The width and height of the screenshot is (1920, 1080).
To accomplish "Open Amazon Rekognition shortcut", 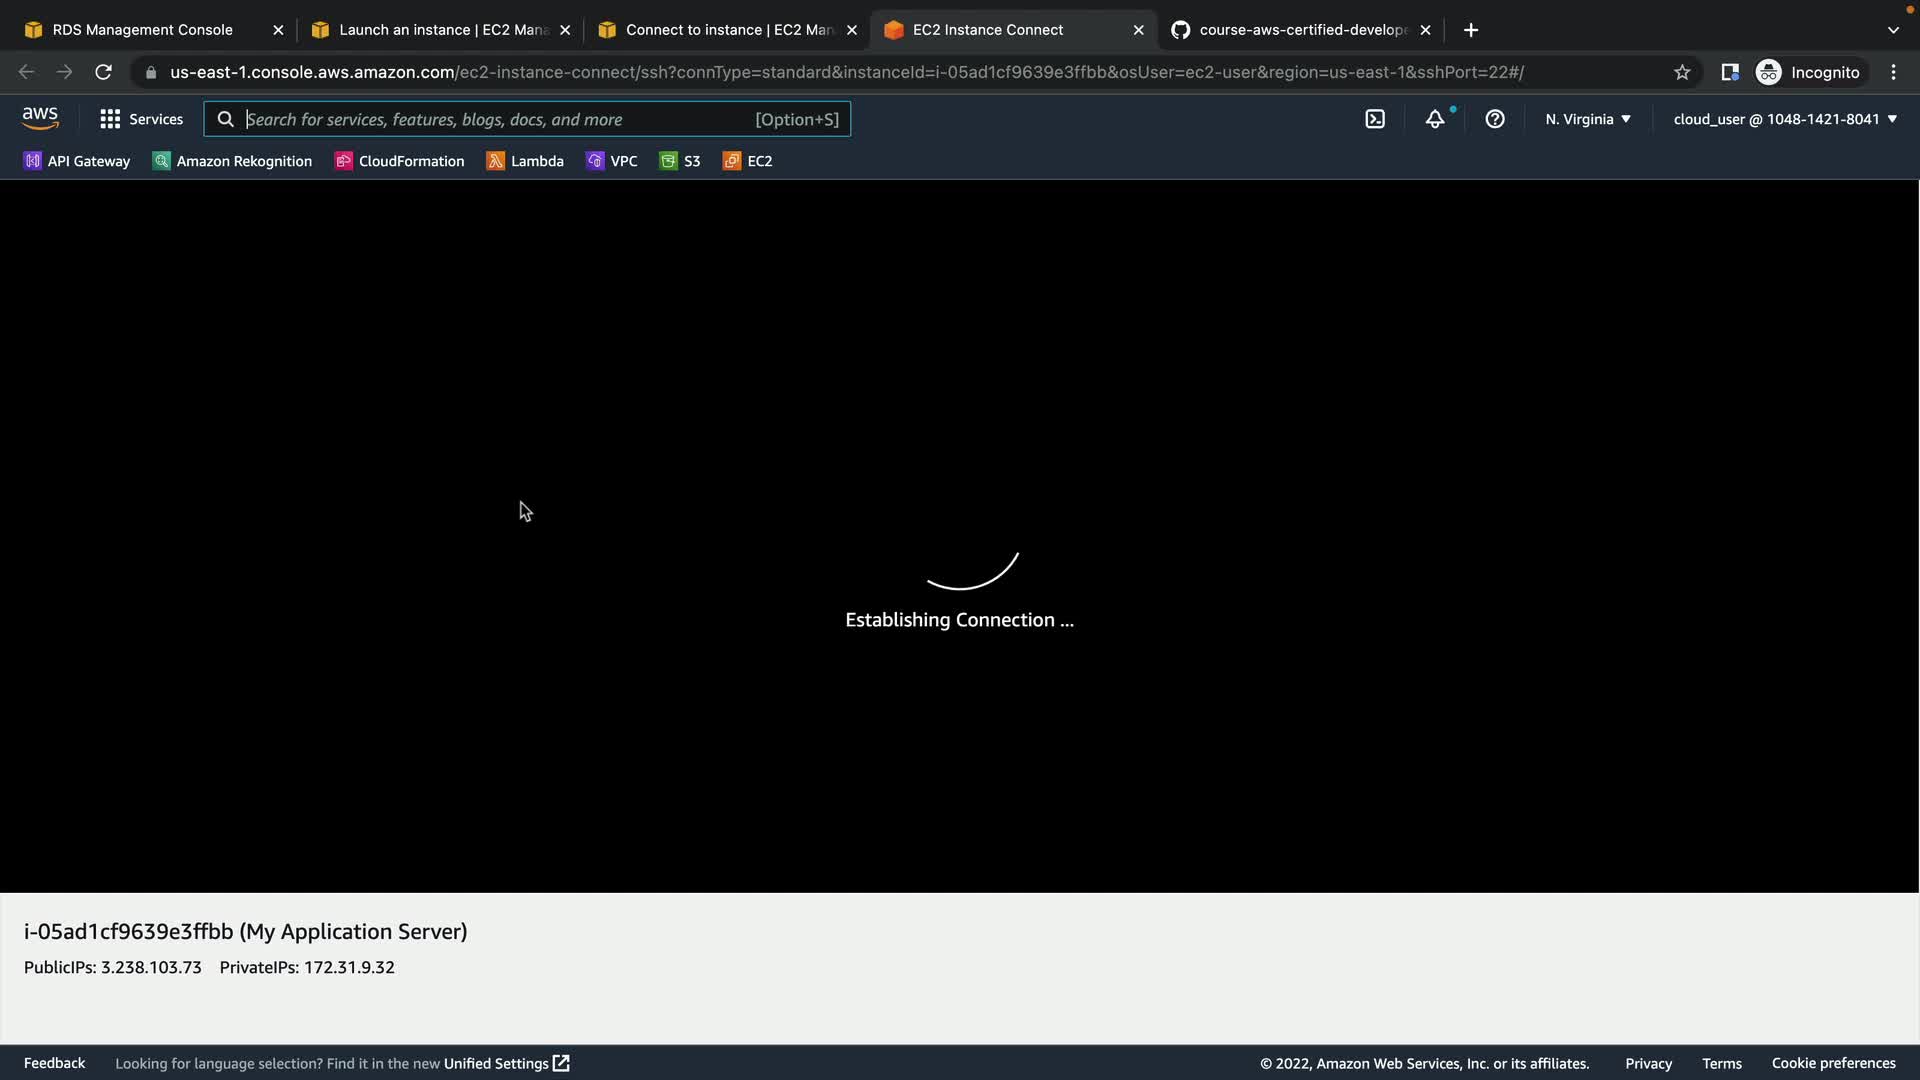I will 232,161.
